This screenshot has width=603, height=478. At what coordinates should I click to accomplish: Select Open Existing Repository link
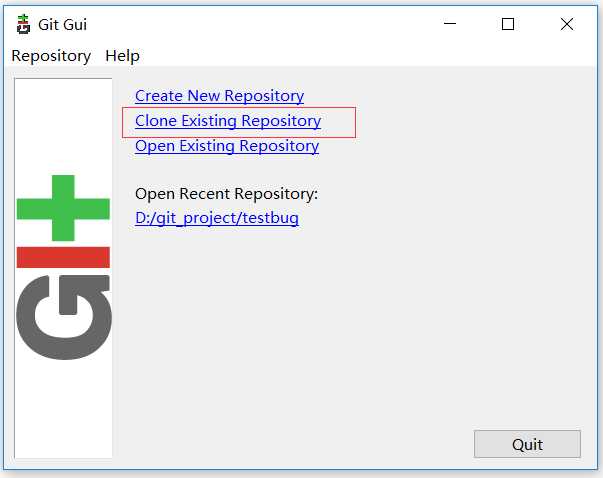coord(227,146)
